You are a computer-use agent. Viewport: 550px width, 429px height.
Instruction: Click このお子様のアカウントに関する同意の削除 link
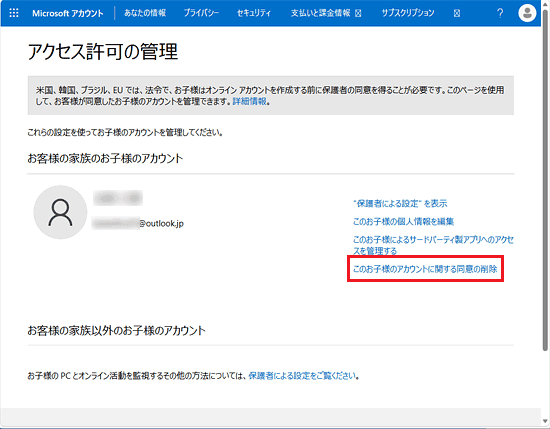[425, 269]
